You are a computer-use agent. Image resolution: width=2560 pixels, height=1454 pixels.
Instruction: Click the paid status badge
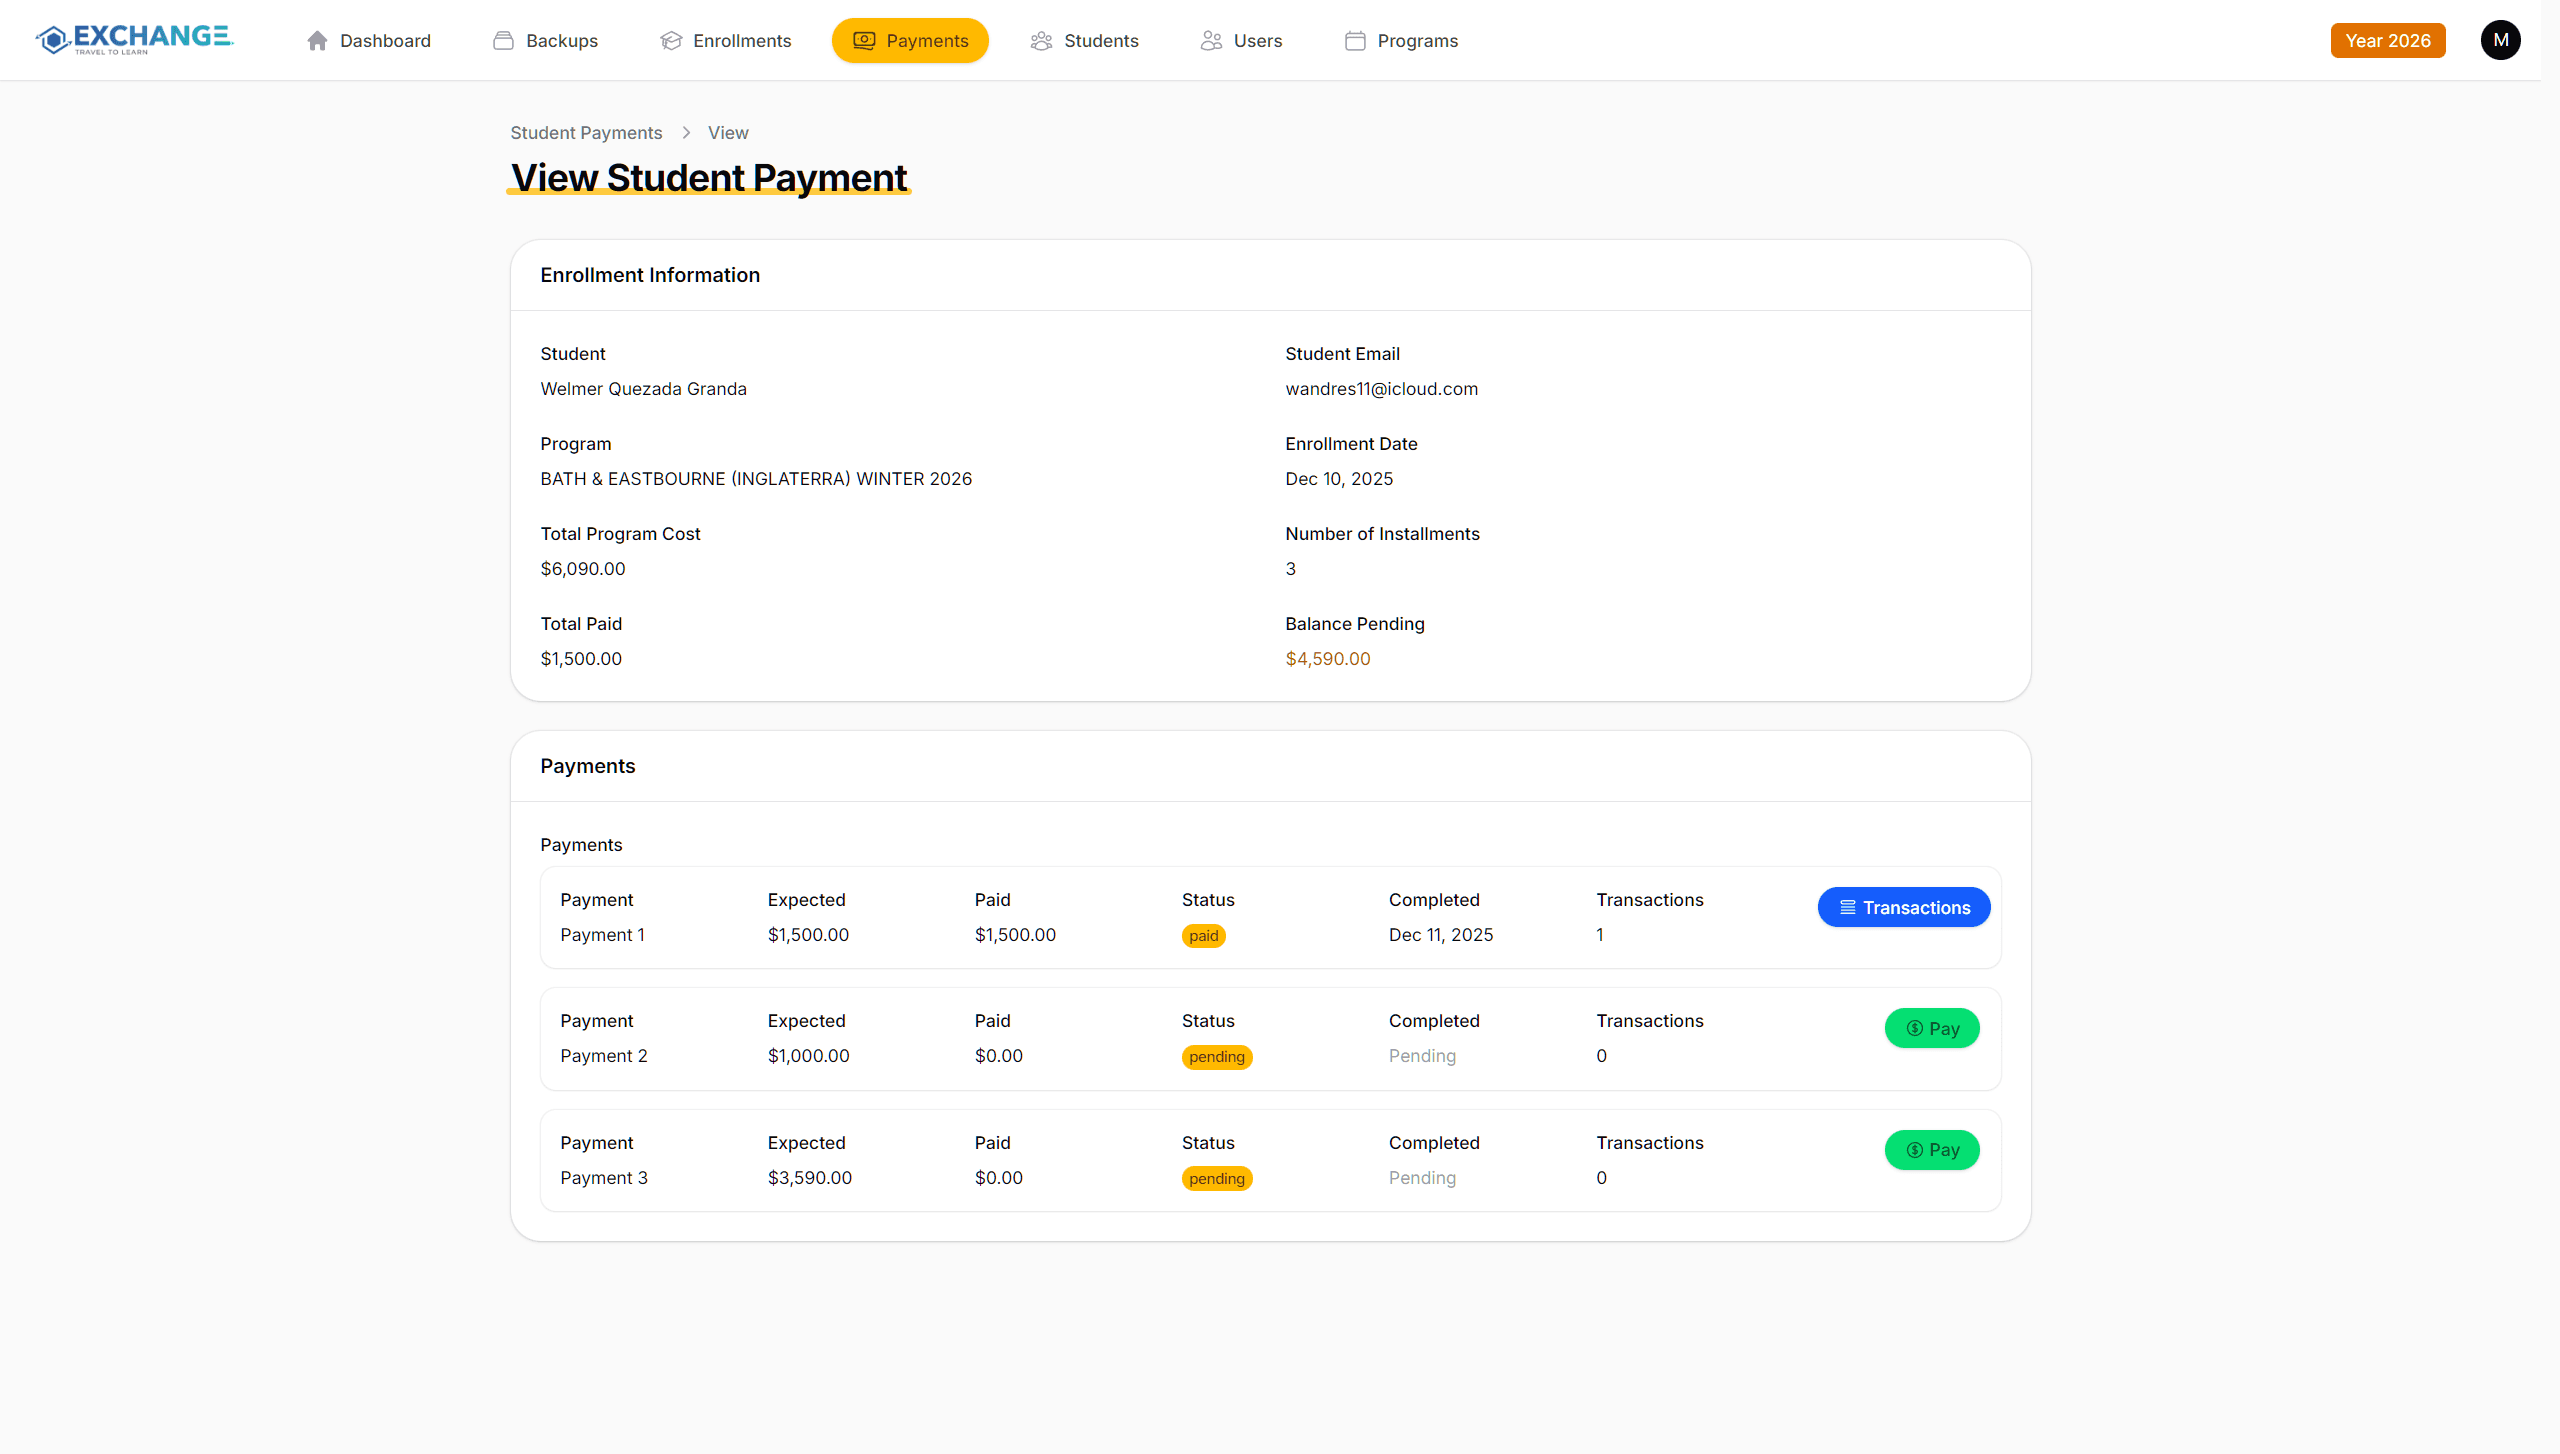pos(1203,936)
